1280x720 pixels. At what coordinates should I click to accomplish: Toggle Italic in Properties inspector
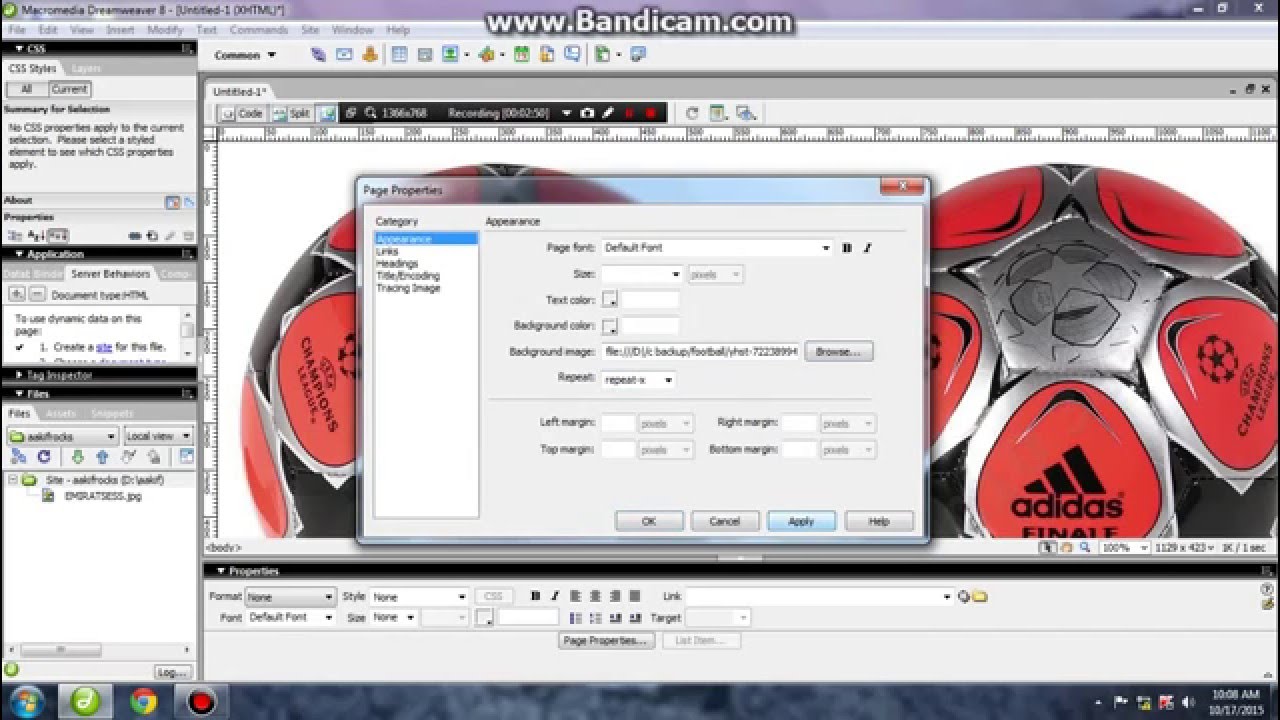tap(554, 596)
